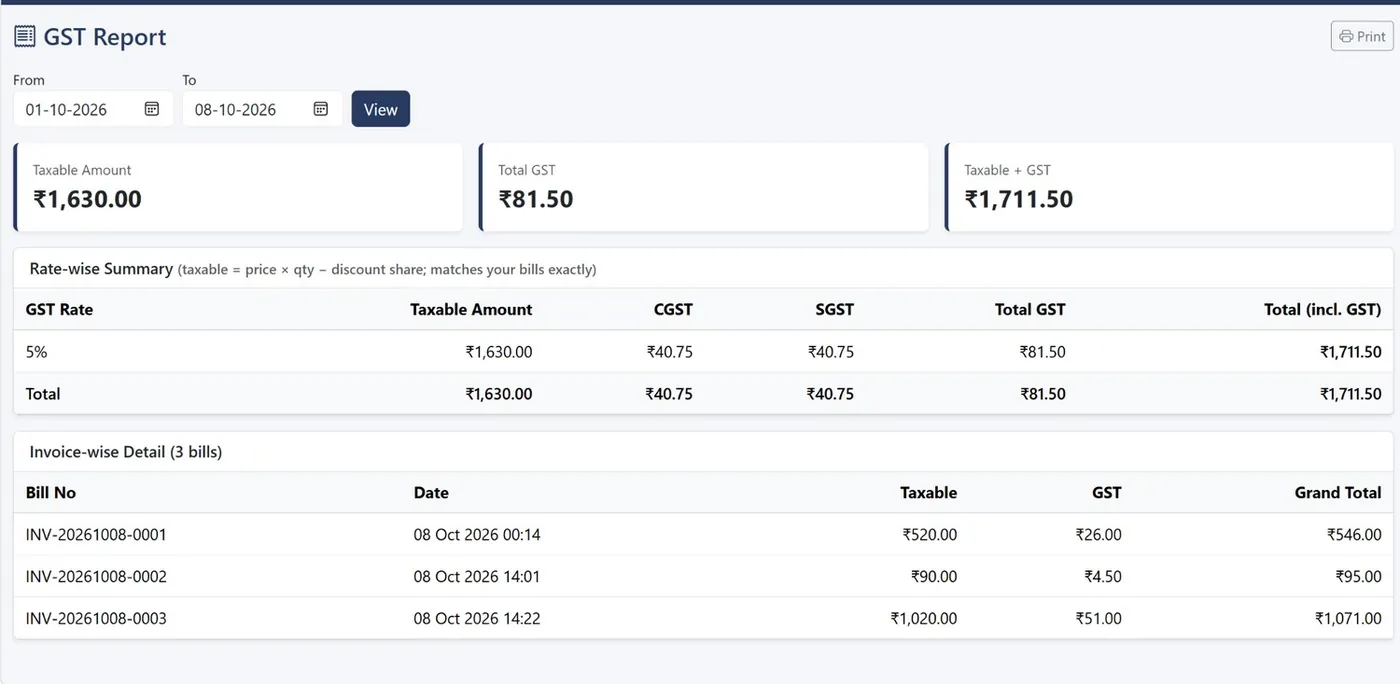Click the Total row label in rate summary
The width and height of the screenshot is (1400, 684).
coord(43,394)
